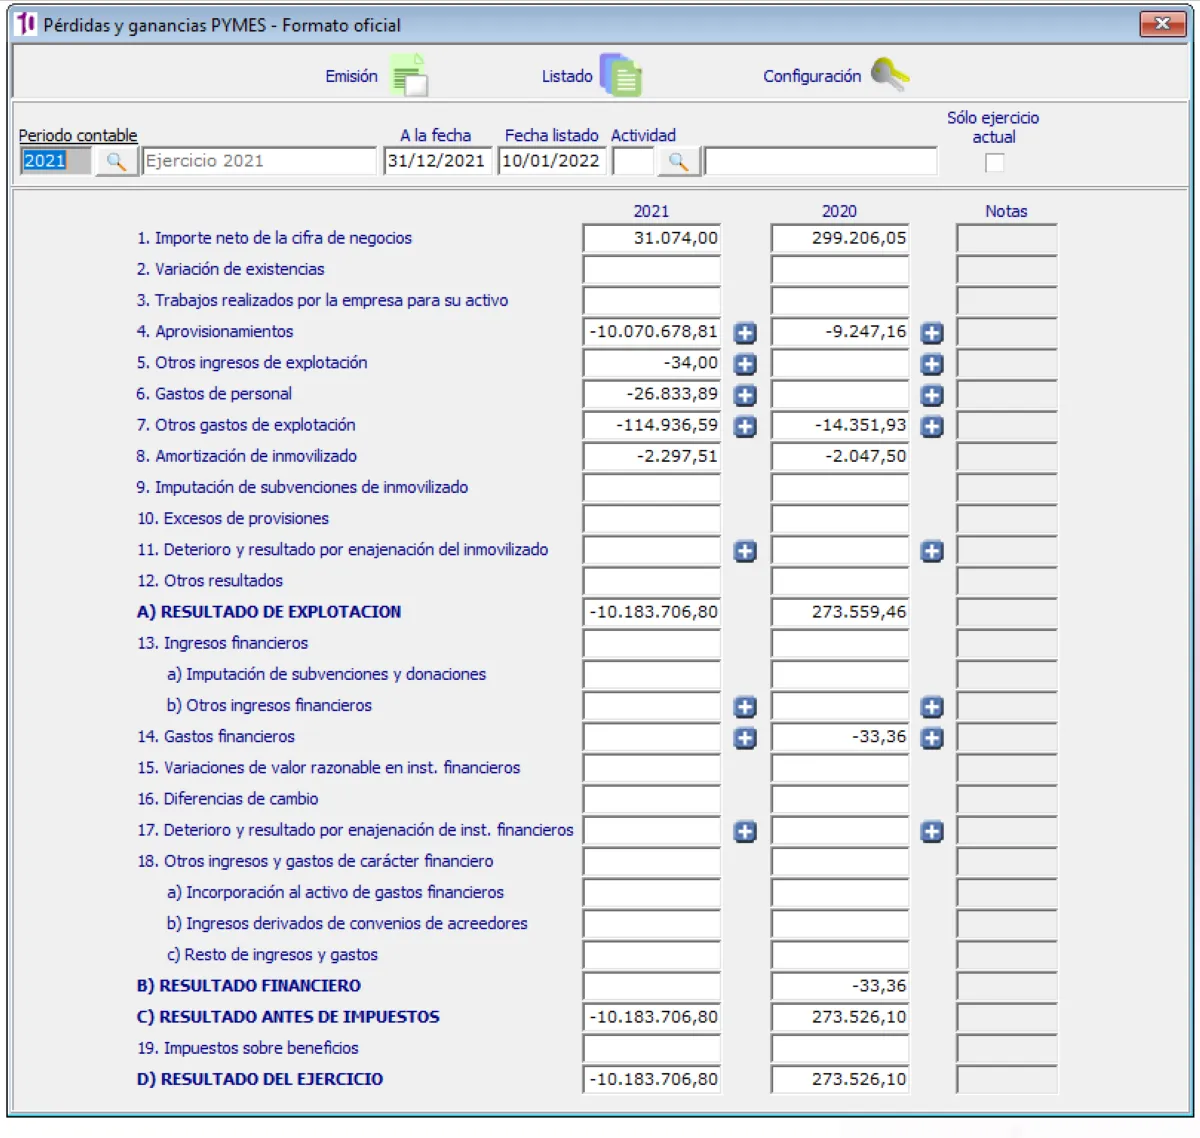Expand 2021 Otros ingresos financieros plus

pyautogui.click(x=745, y=707)
